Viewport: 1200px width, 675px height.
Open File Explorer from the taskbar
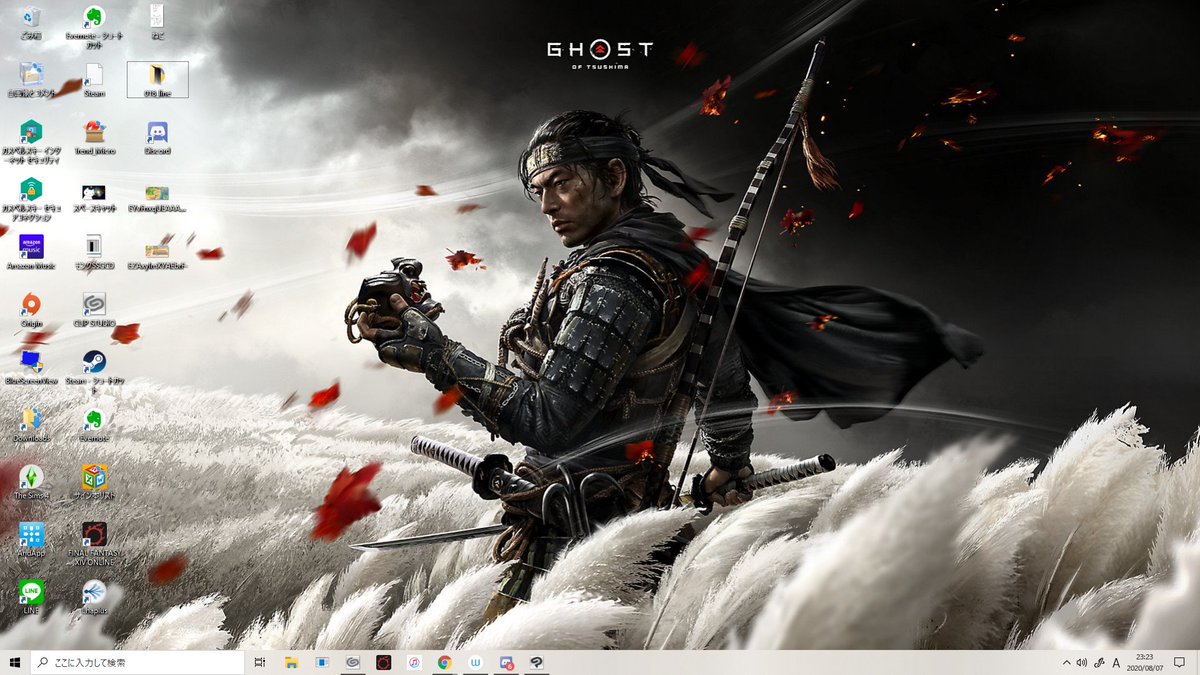(291, 663)
